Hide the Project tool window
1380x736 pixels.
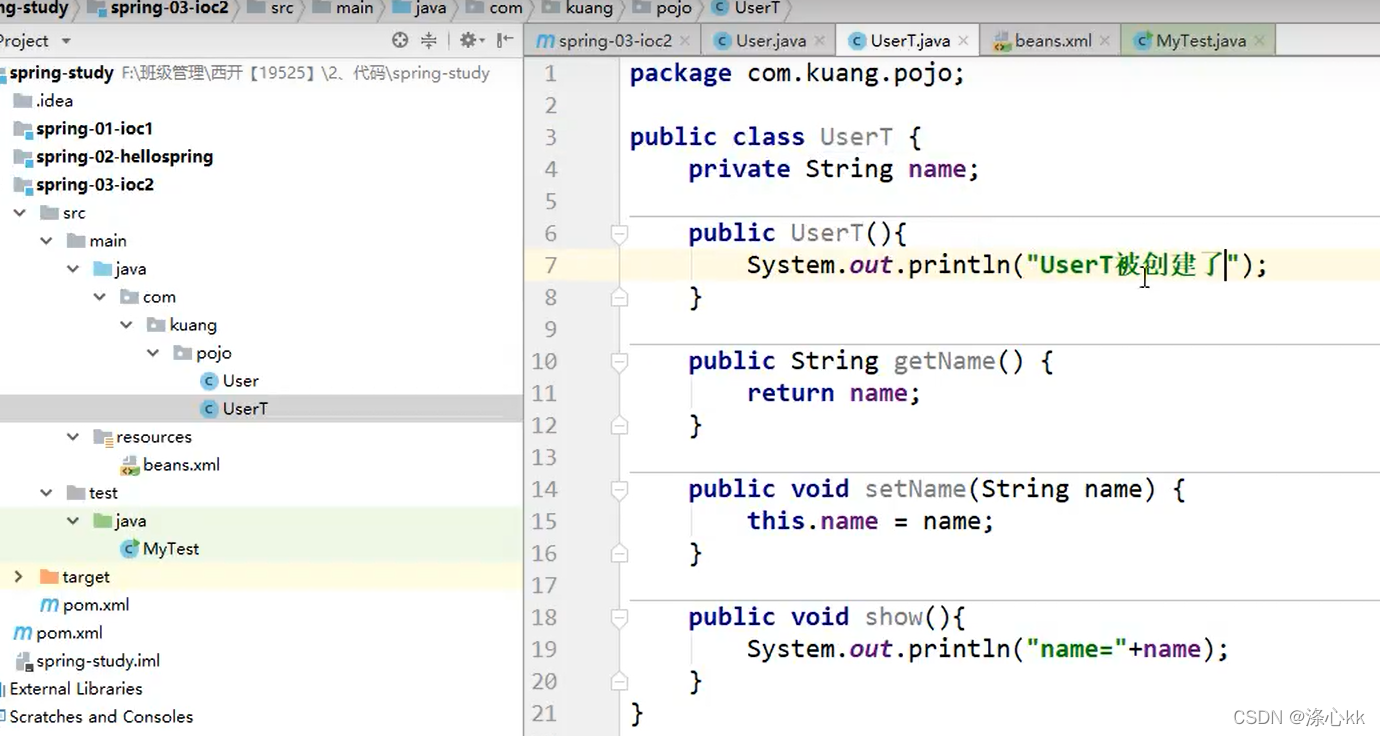tap(505, 40)
